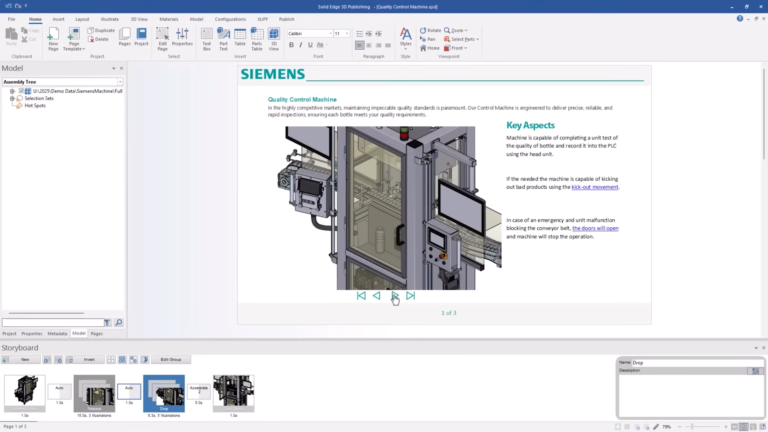Open the Pages tab in Model panel

coord(96,334)
